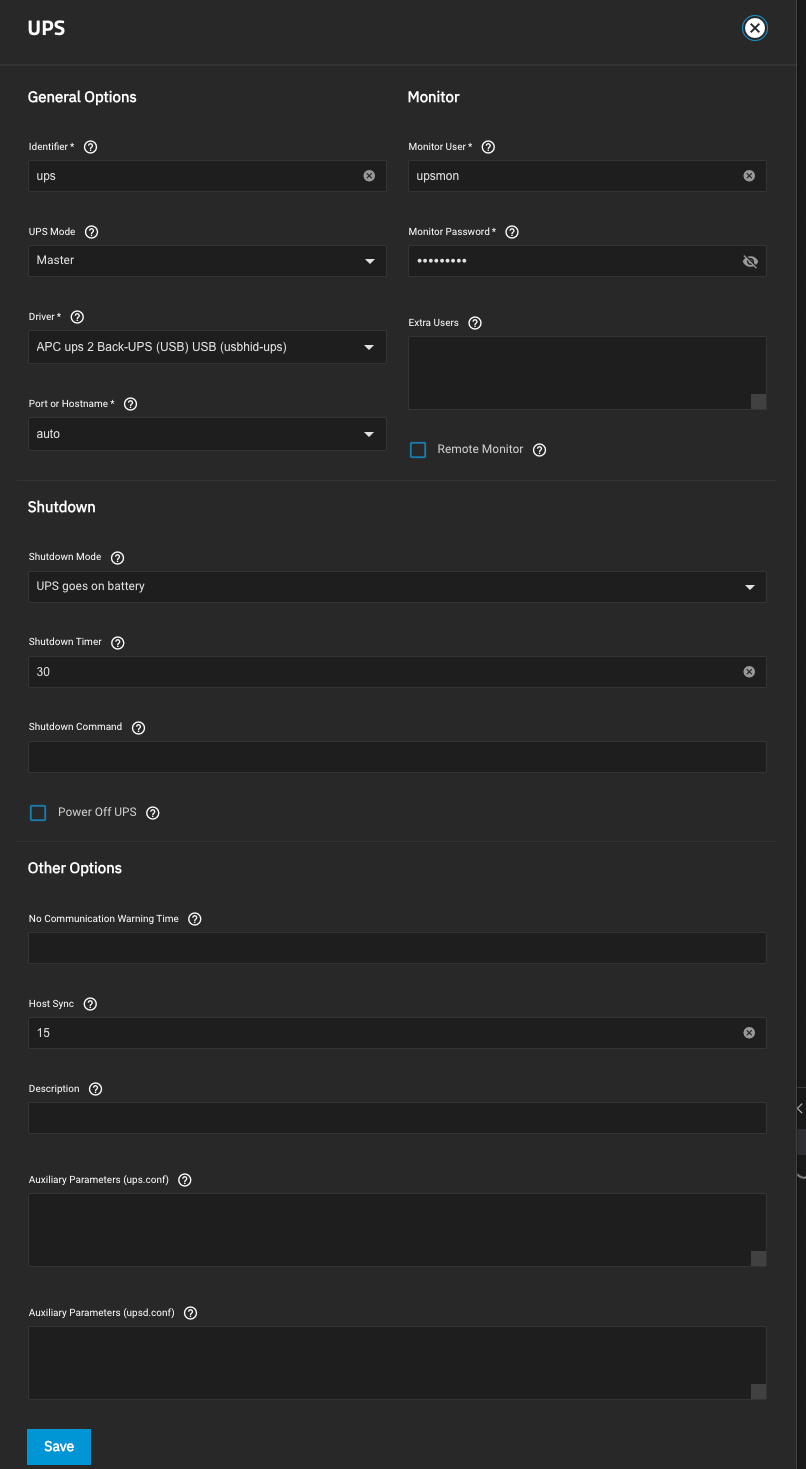This screenshot has height=1469, width=806.
Task: Show help for Port or Hostname
Action: point(130,404)
